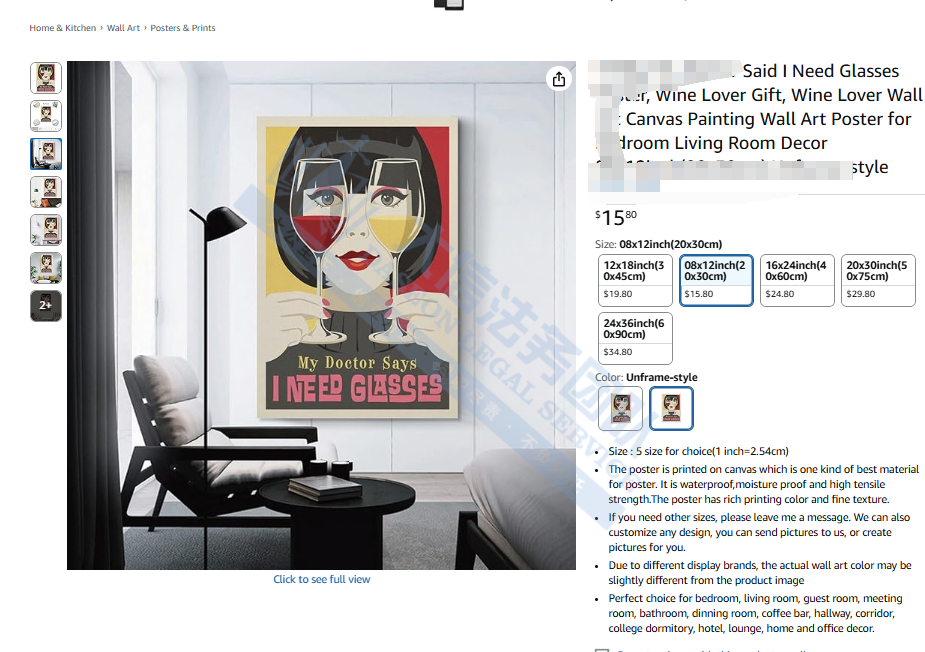Screen dimensions: 925x652
Task: Open the 2+ more images thumbnail
Action: point(46,306)
